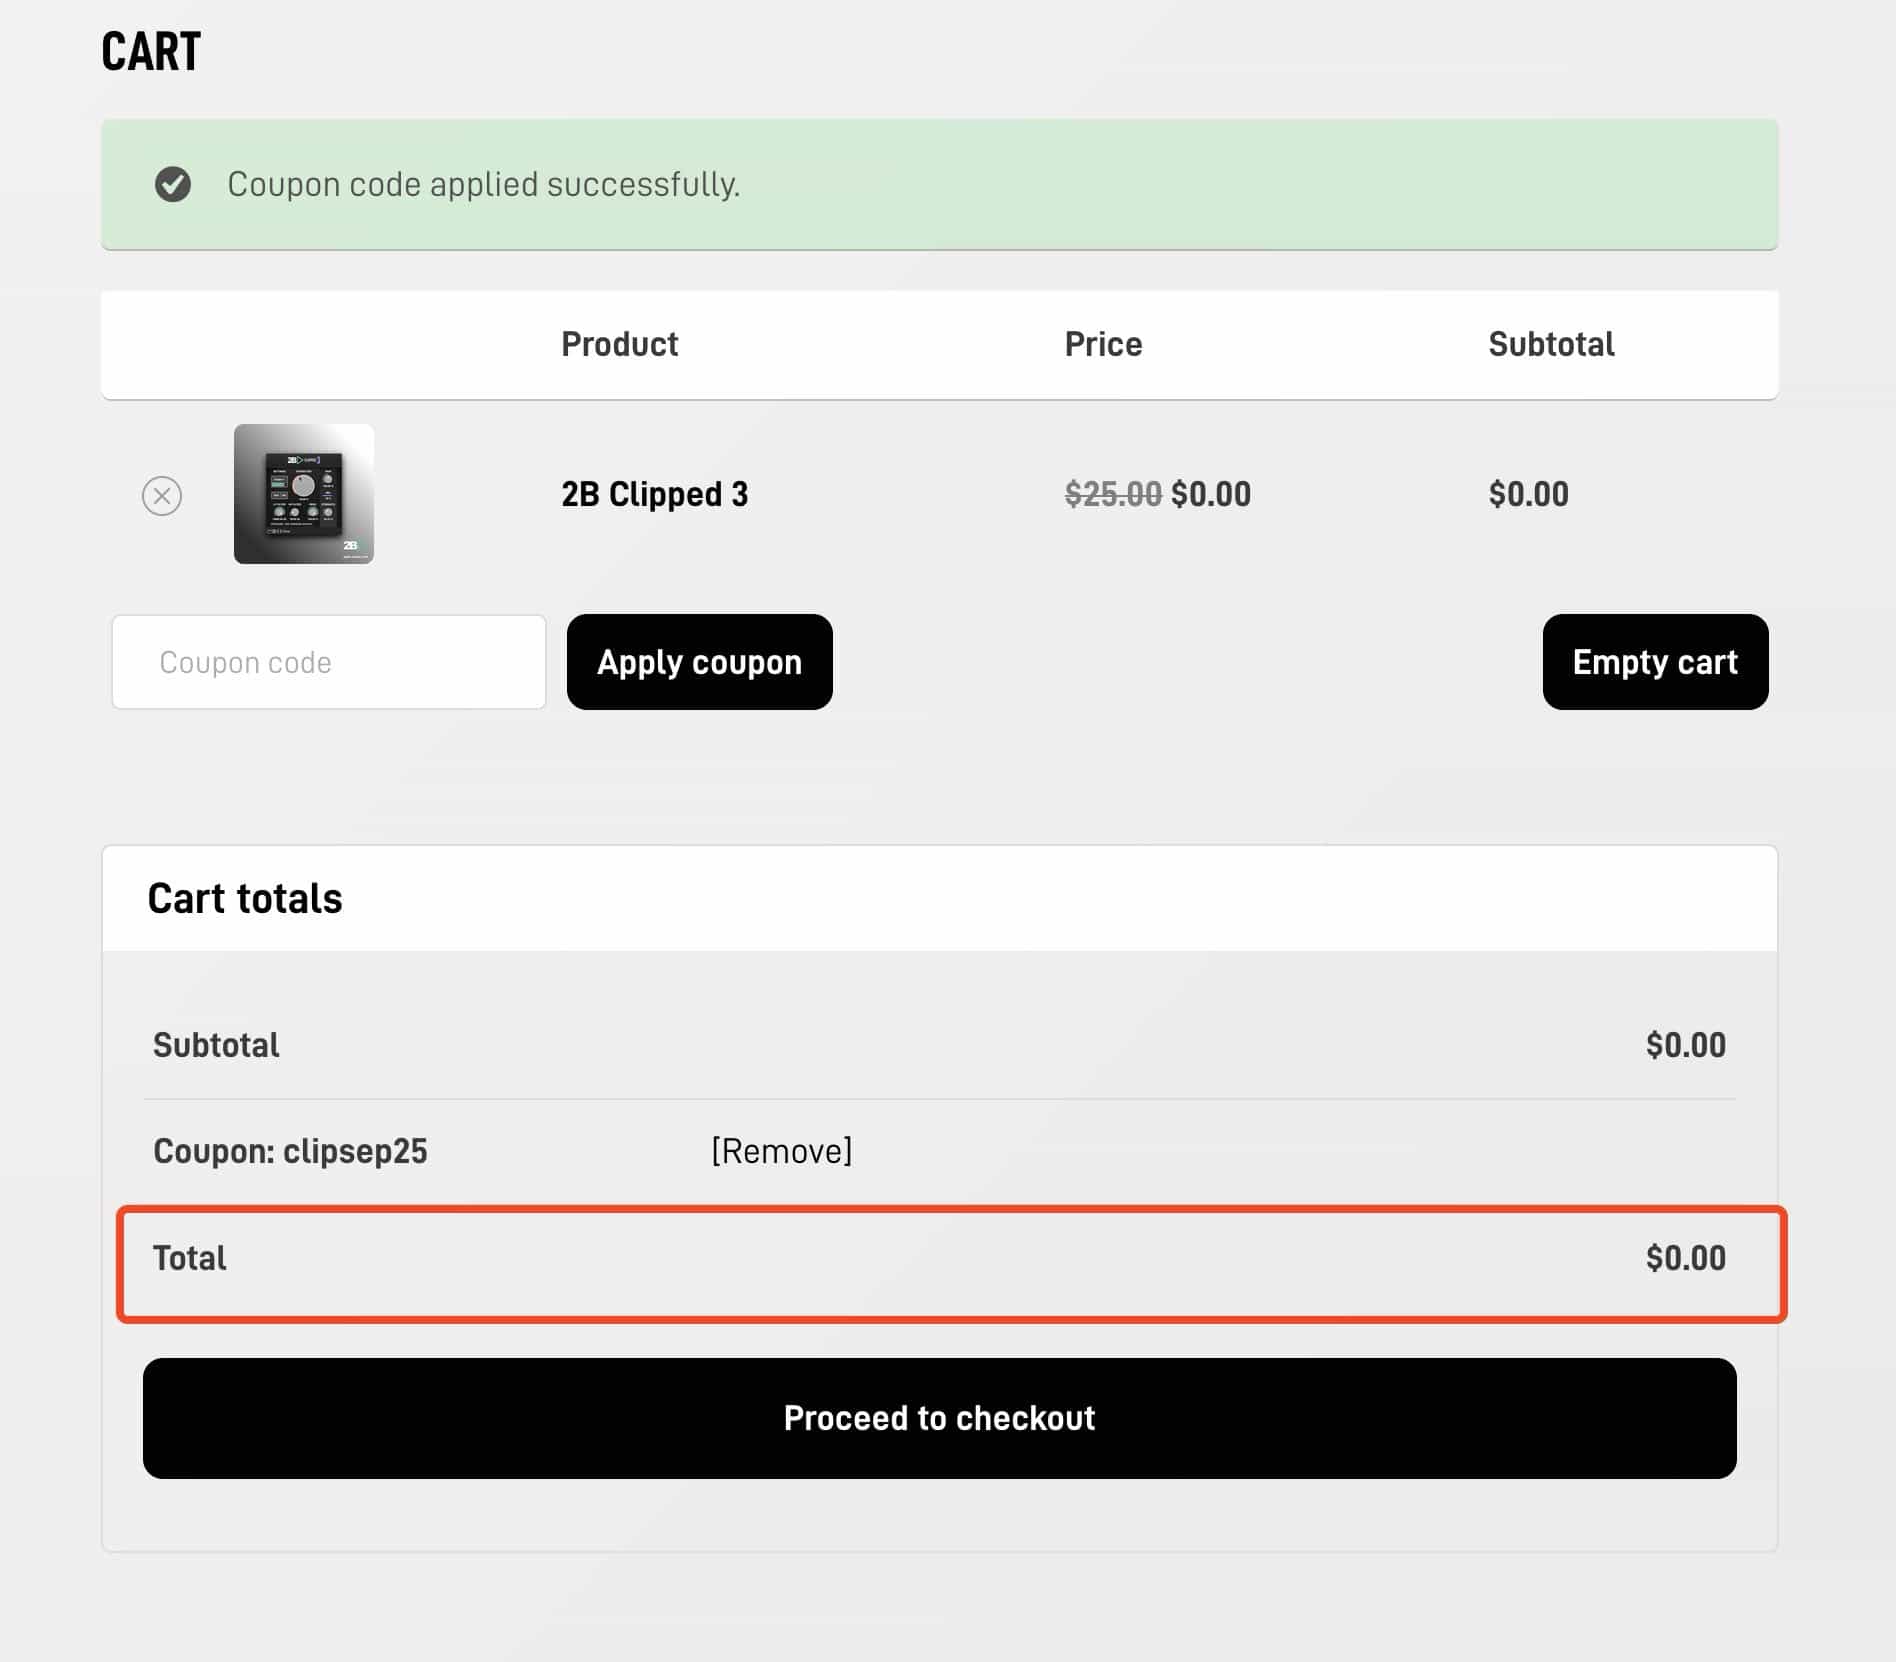Click the crossed-out $25.00 original price
Viewport: 1896px width, 1662px height.
[x=1113, y=494]
